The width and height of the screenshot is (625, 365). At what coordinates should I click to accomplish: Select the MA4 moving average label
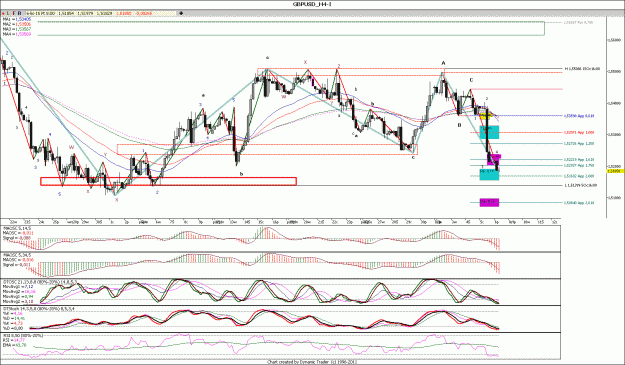[17, 34]
